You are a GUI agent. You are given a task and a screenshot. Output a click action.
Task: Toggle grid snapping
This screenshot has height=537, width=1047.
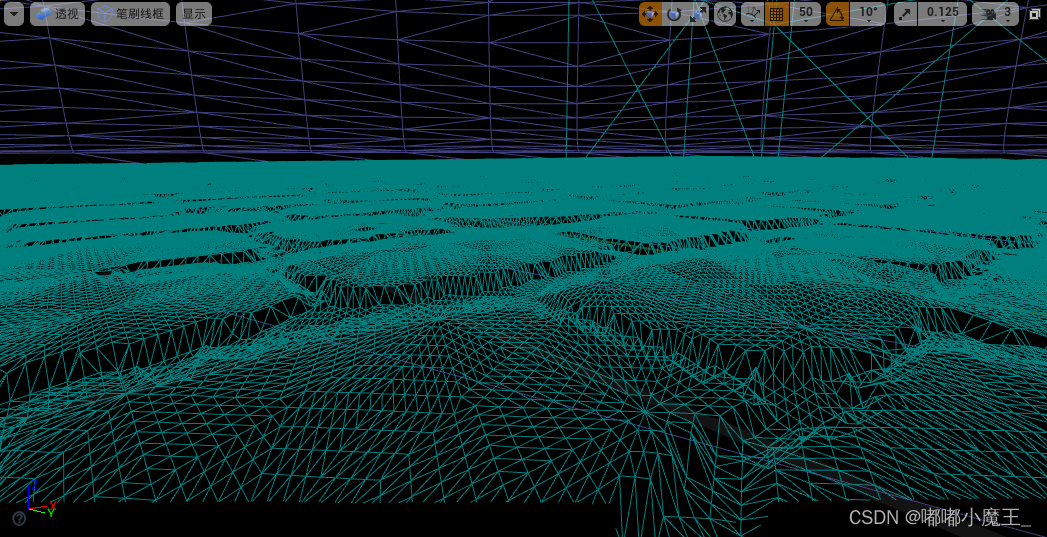click(776, 14)
